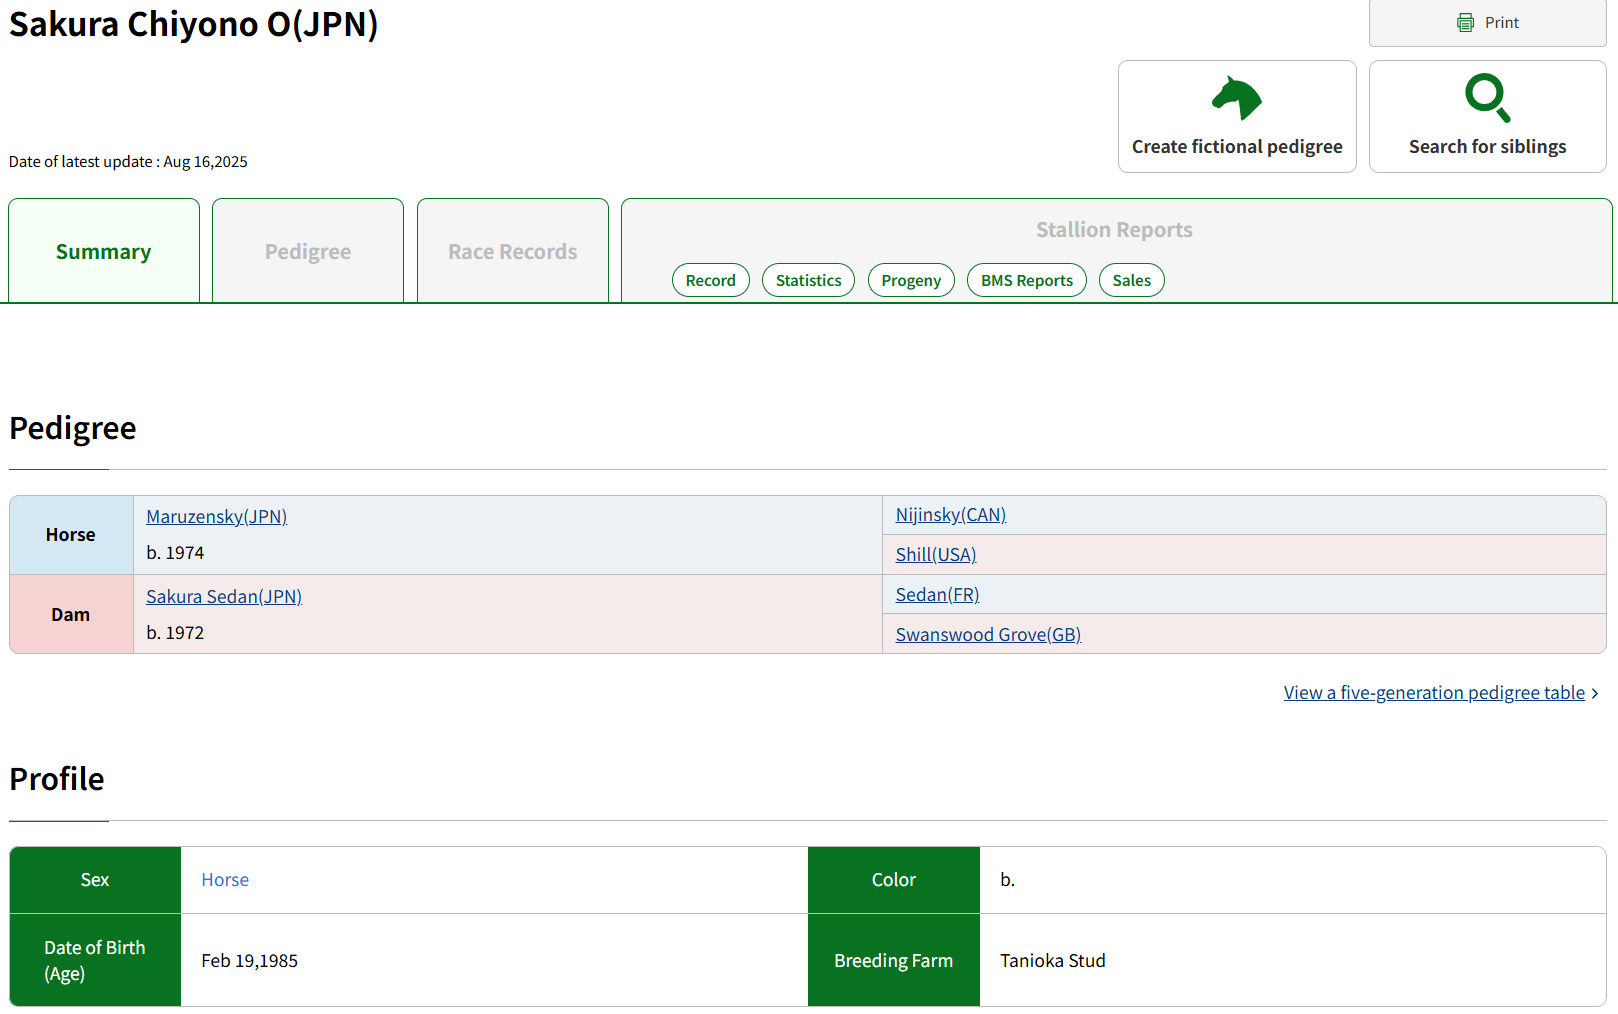The image size is (1618, 1014).
Task: Click the 'b. 1974' sire birth year
Action: click(x=175, y=553)
